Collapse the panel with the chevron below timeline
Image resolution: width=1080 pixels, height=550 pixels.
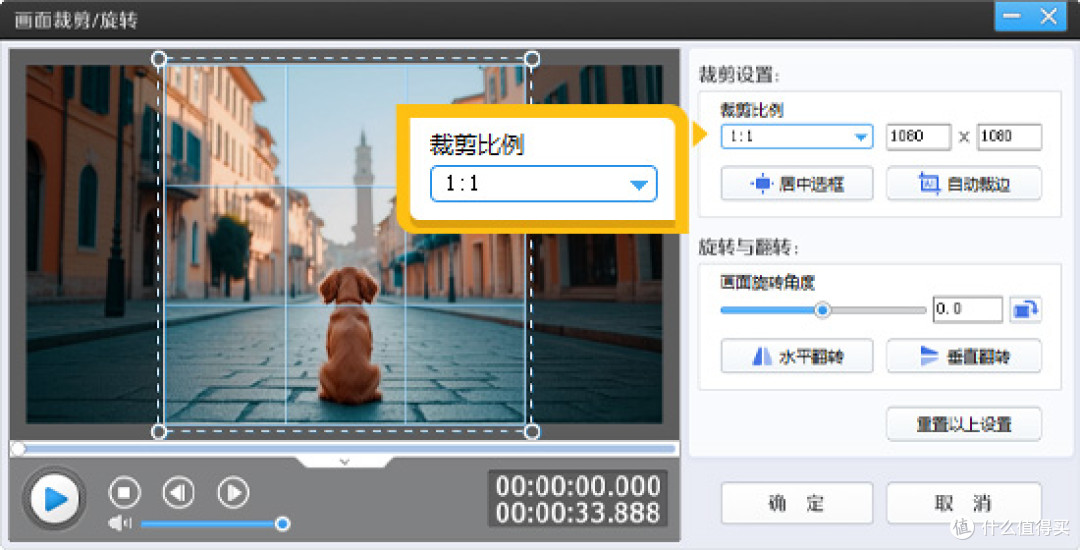[x=345, y=461]
